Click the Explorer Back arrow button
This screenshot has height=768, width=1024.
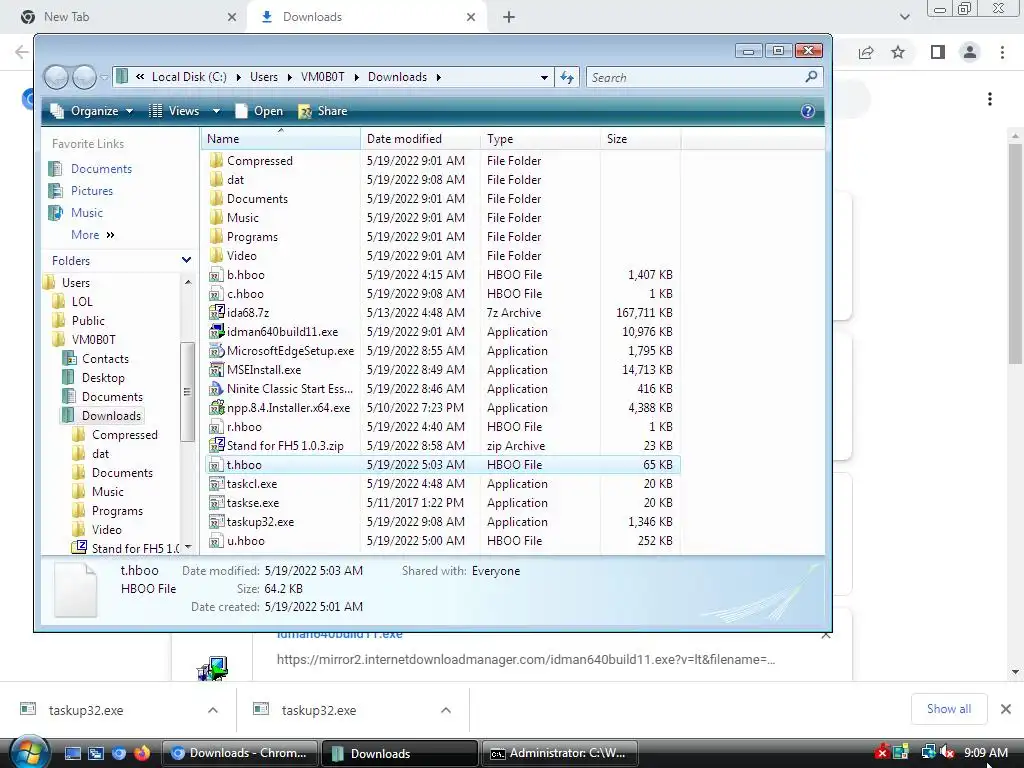(56, 78)
